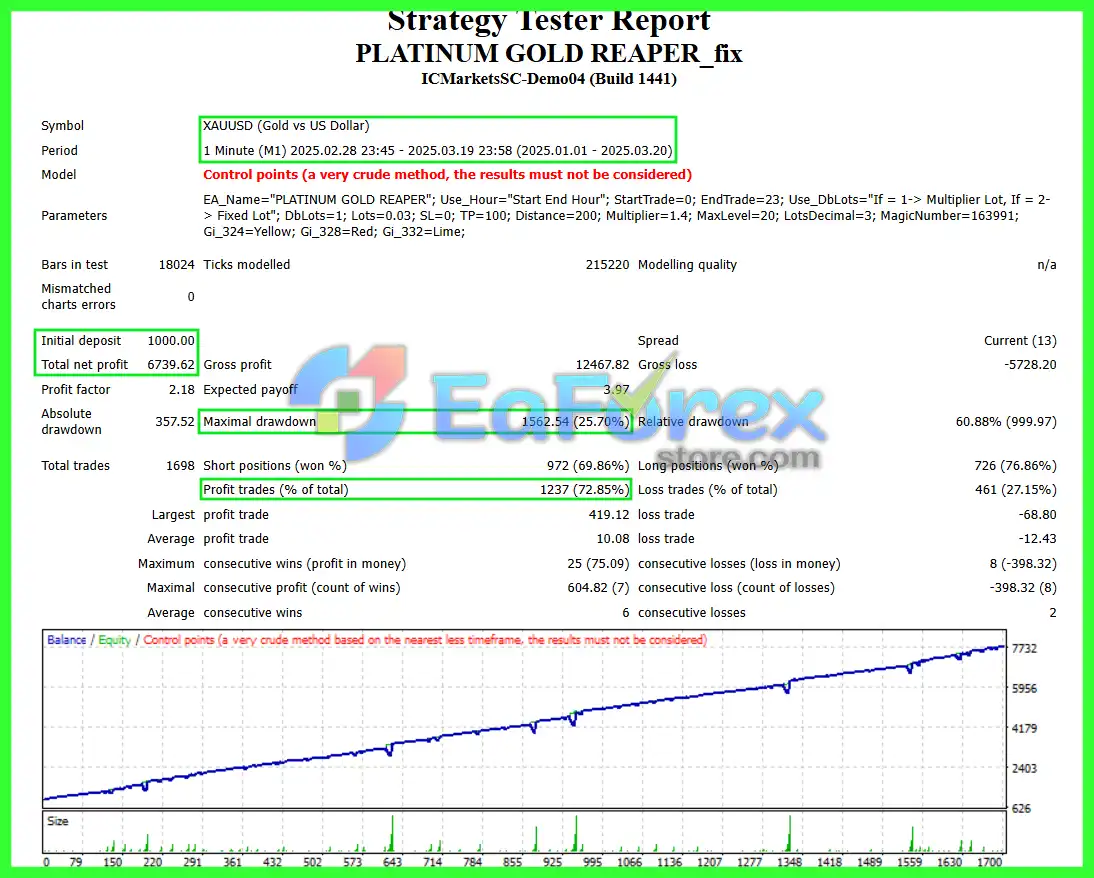Image resolution: width=1094 pixels, height=878 pixels.
Task: Select the parameters text starting with "EA_Name="
Action: pos(627,216)
